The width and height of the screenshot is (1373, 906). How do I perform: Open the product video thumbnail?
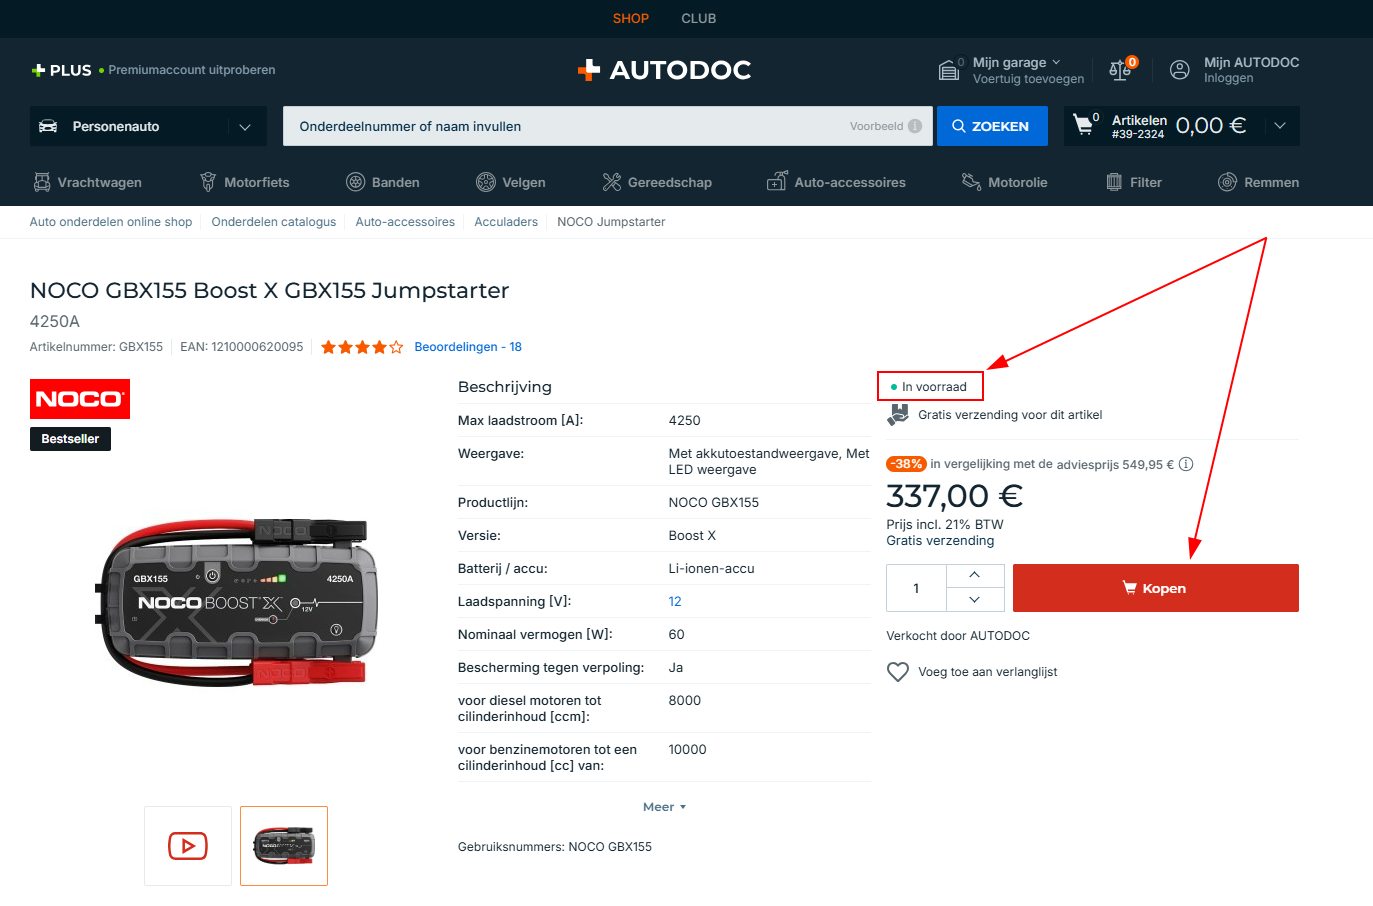(188, 846)
